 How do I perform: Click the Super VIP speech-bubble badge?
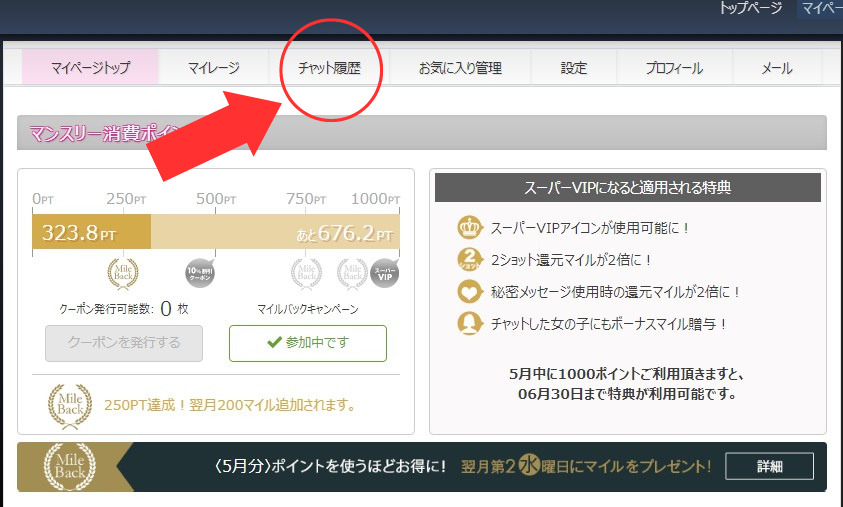[384, 271]
